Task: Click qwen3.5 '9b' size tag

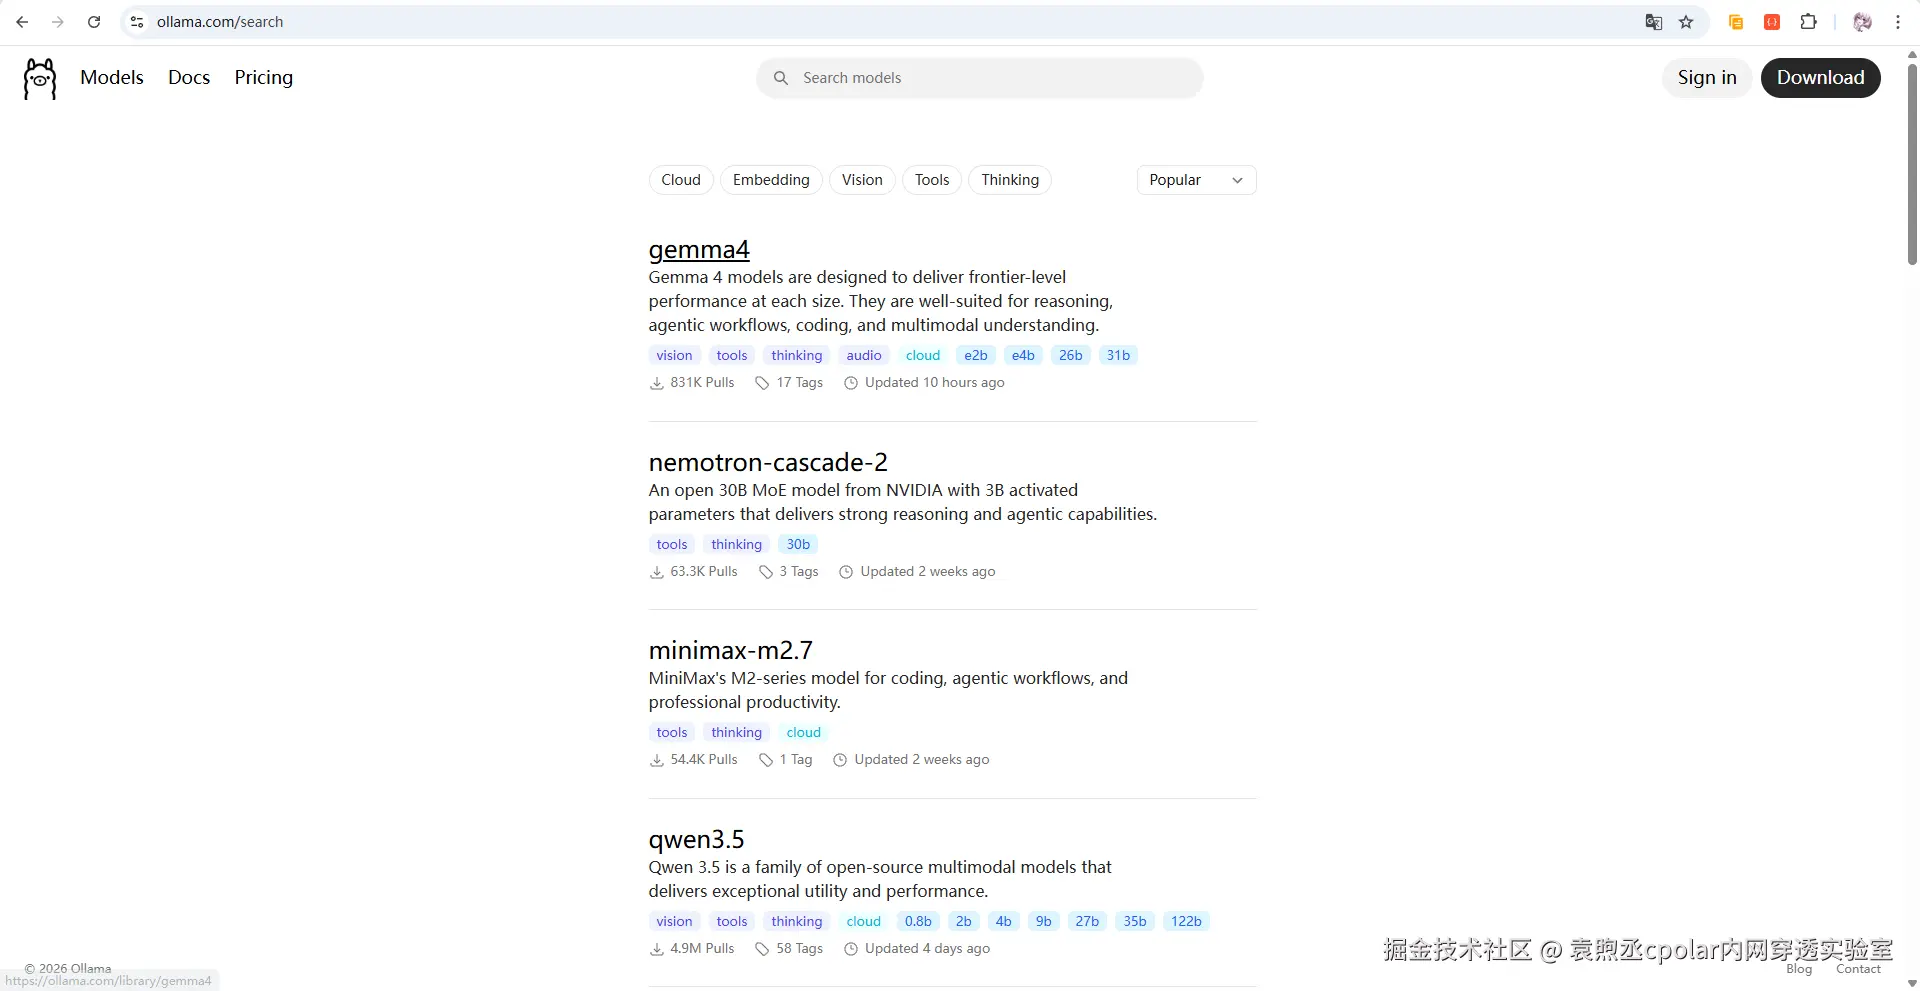Action: (x=1044, y=921)
